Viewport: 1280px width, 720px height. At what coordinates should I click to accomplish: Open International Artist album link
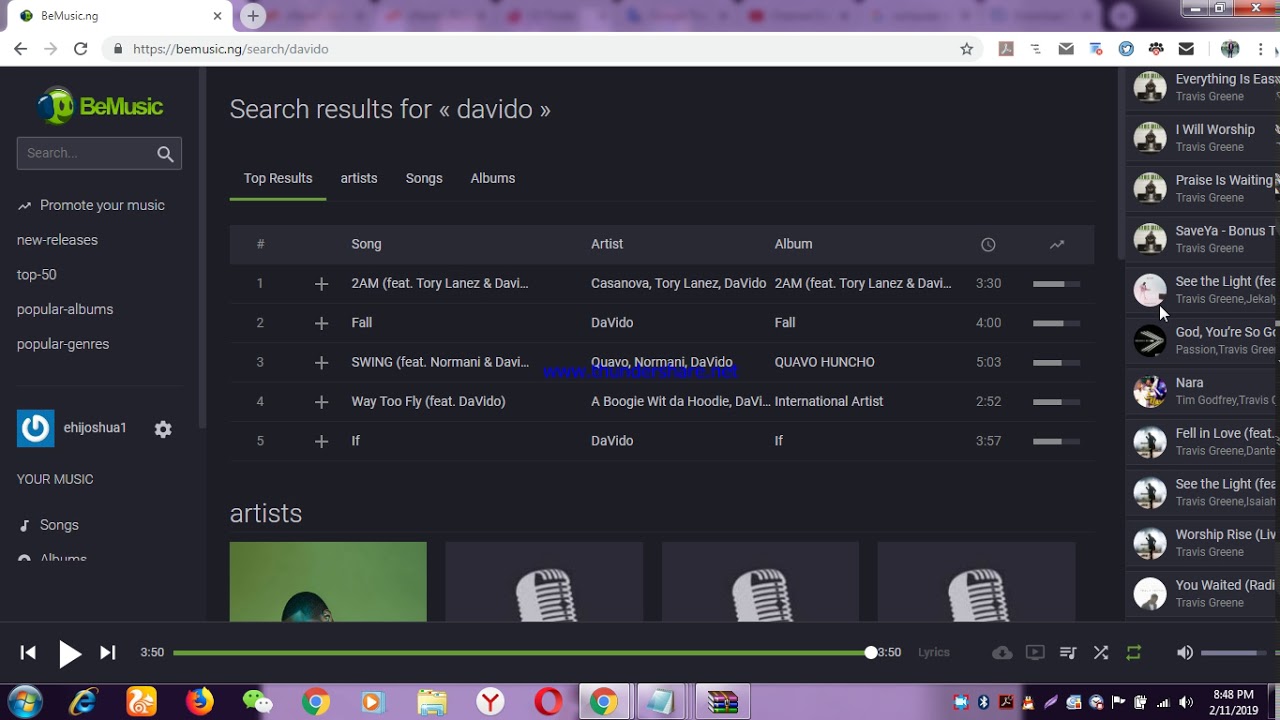click(x=829, y=401)
